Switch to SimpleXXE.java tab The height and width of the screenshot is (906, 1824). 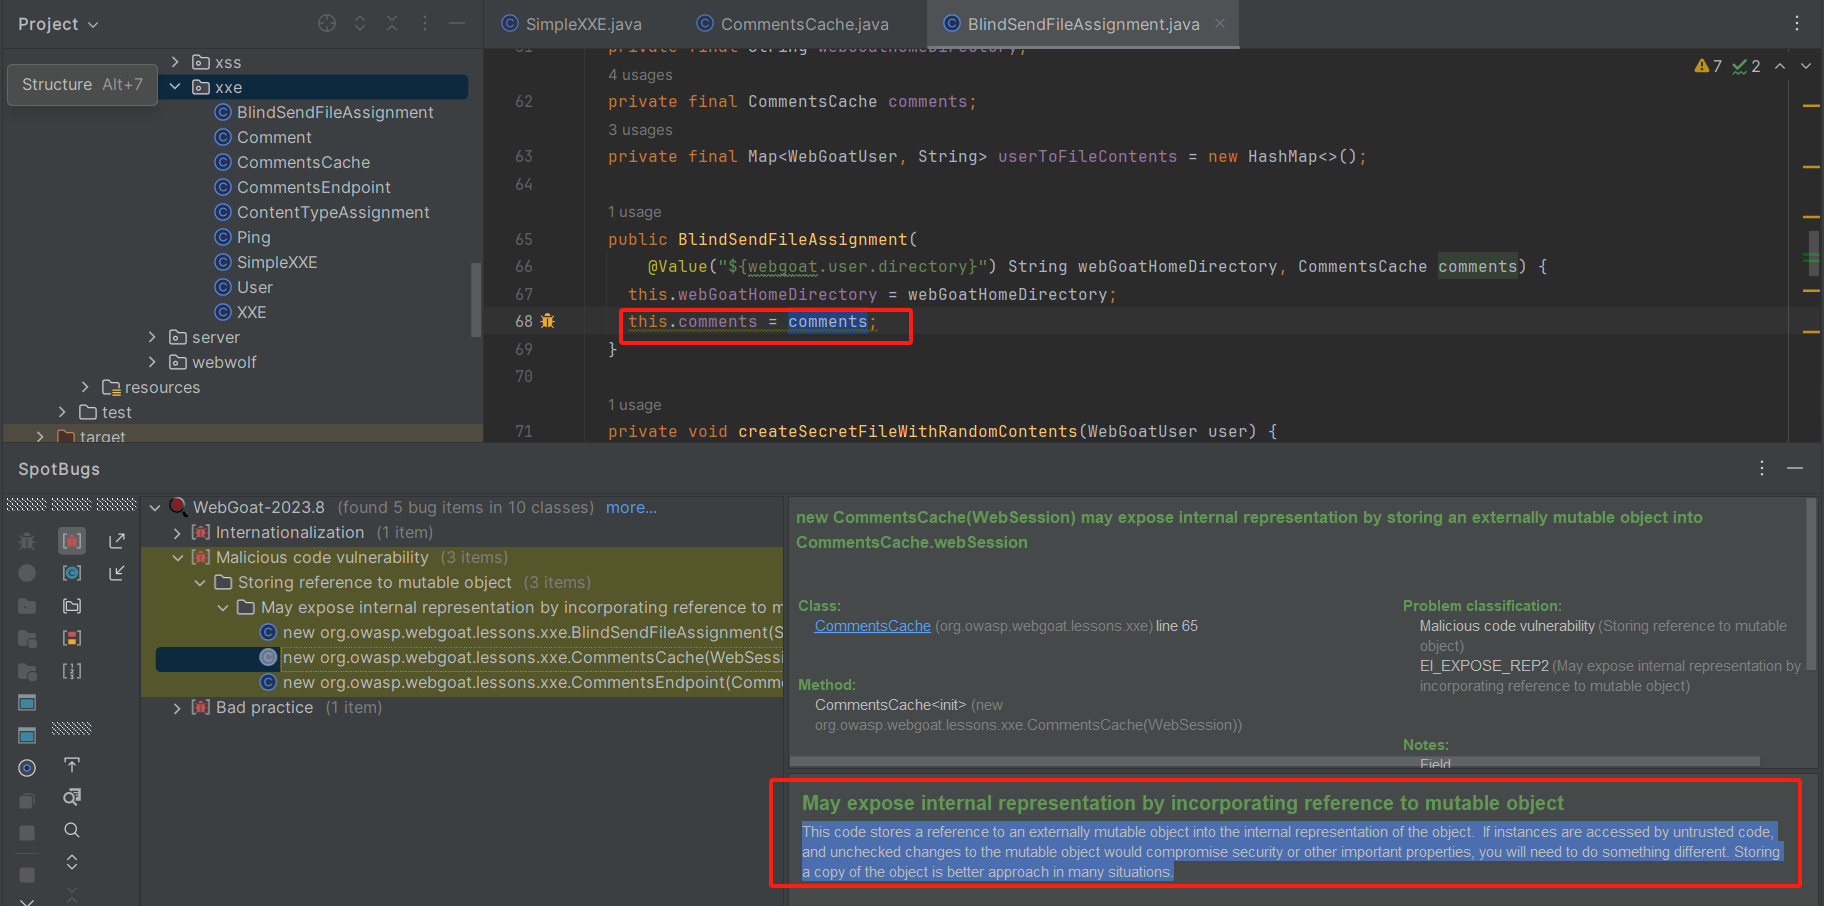click(572, 24)
